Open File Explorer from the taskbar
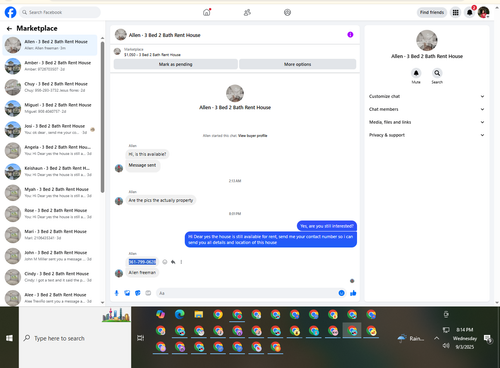 pyautogui.click(x=199, y=314)
